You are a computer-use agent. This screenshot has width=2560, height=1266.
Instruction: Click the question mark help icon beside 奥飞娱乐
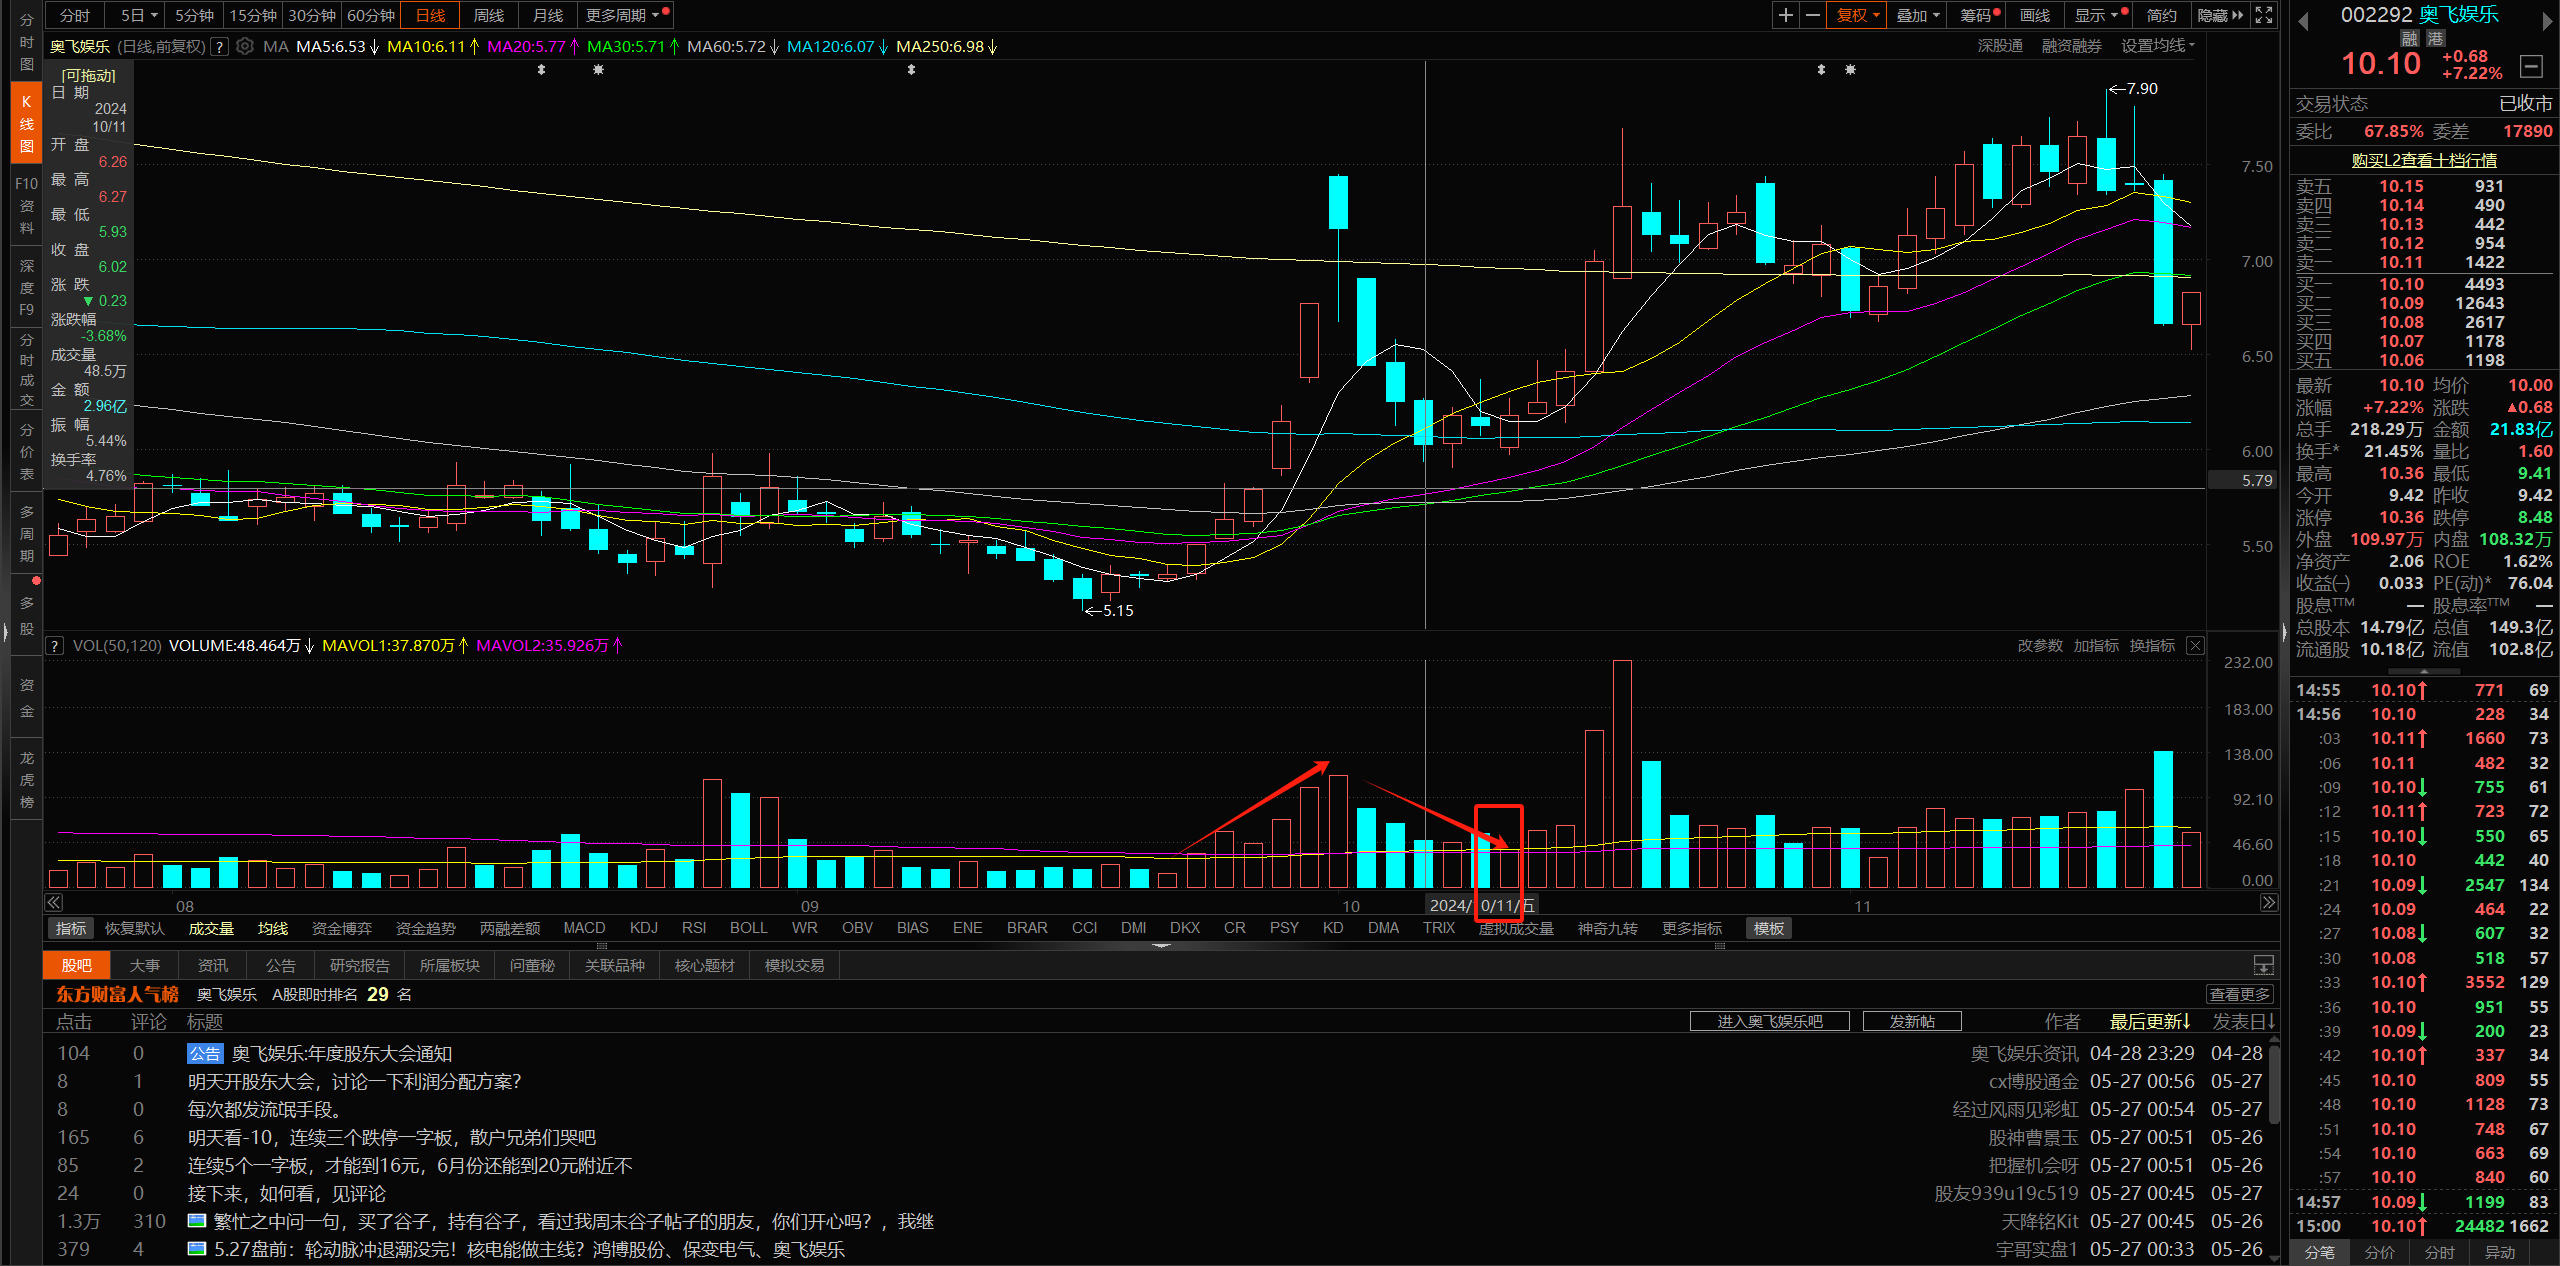tap(220, 46)
